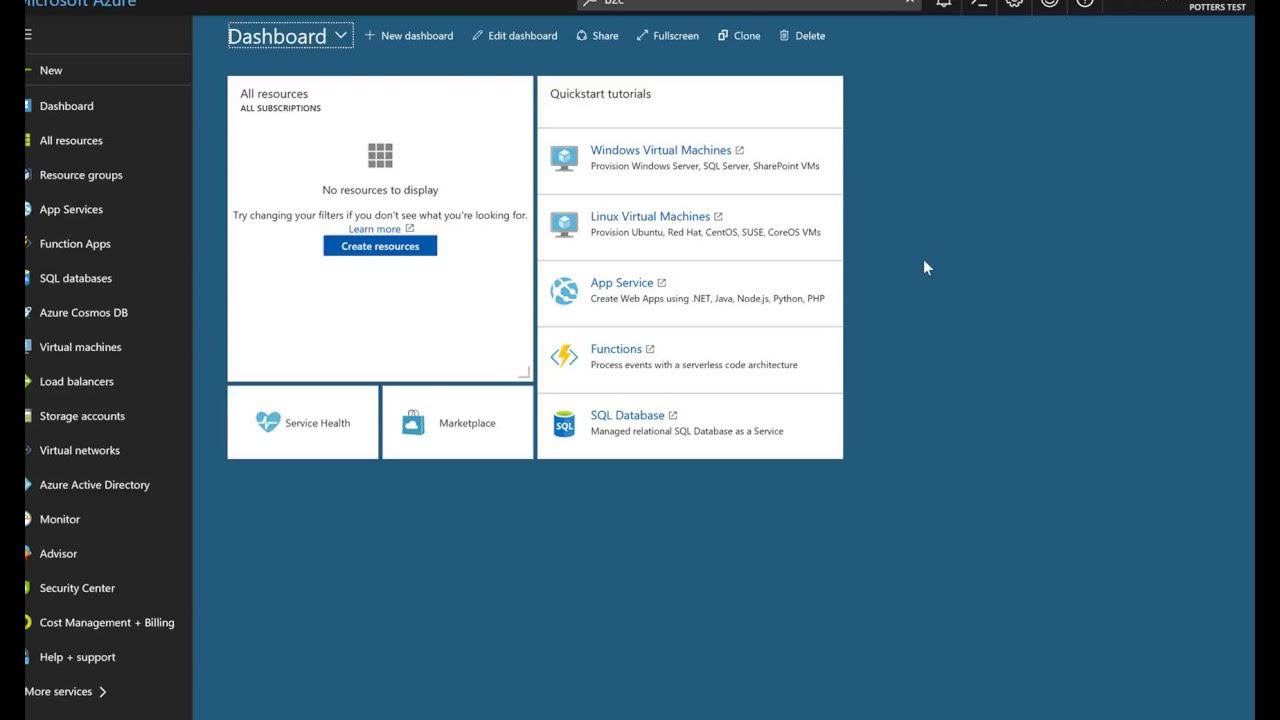Open Storage accounts in the sidebar
Viewport: 1280px width, 720px height.
pyautogui.click(x=108, y=416)
